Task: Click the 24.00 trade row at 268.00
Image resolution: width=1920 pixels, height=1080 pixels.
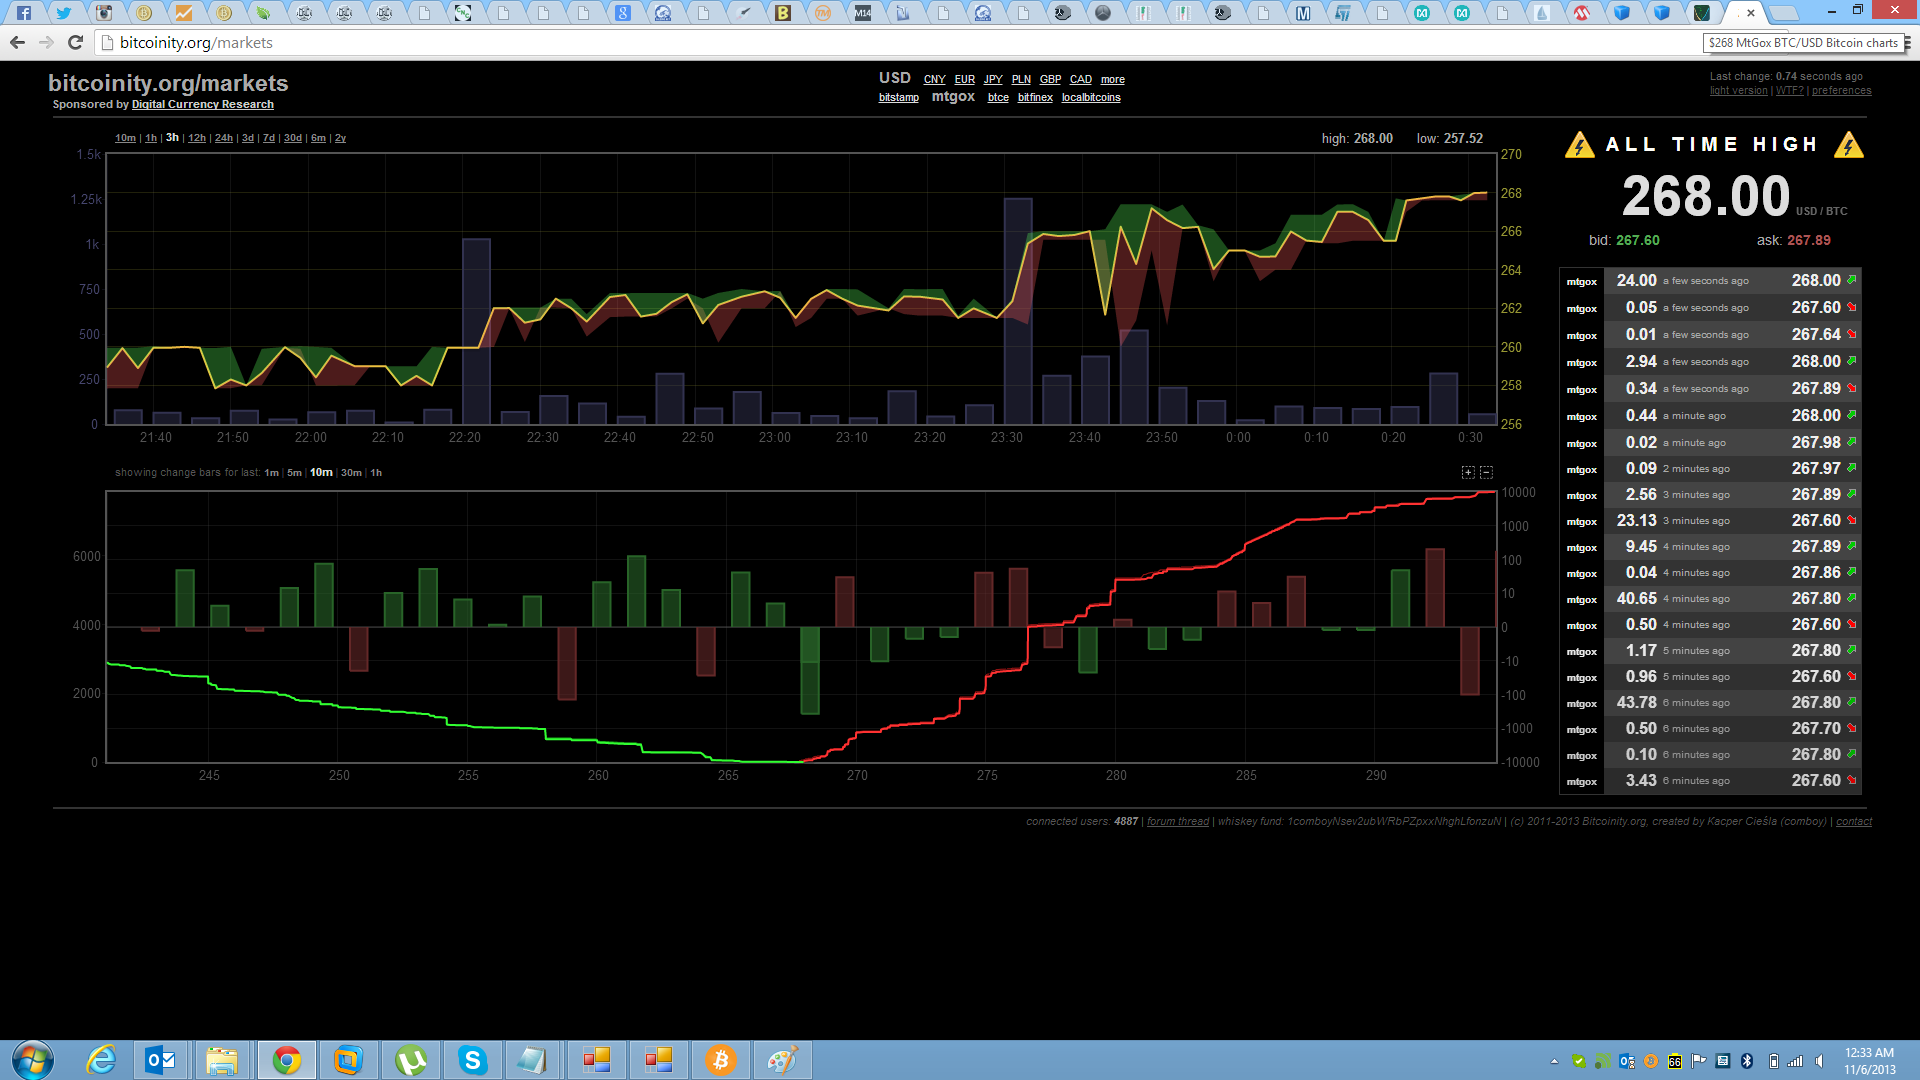Action: click(x=1710, y=281)
